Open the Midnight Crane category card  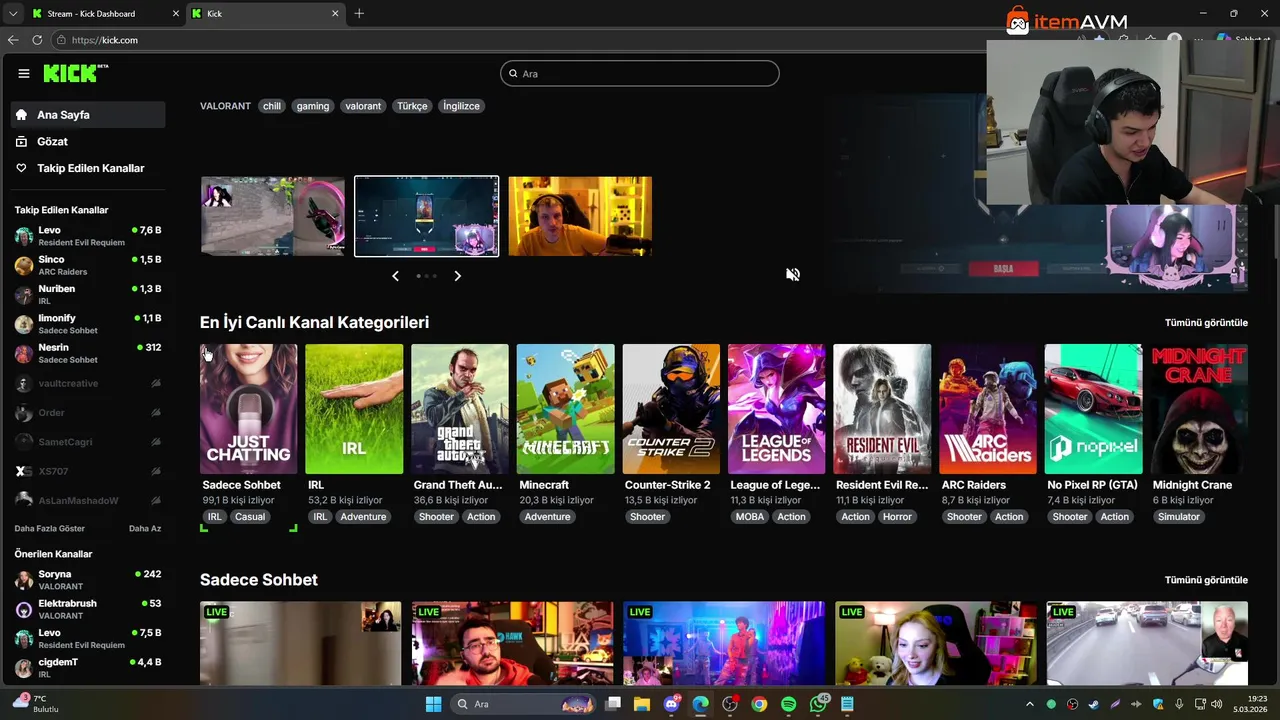[x=1199, y=409]
